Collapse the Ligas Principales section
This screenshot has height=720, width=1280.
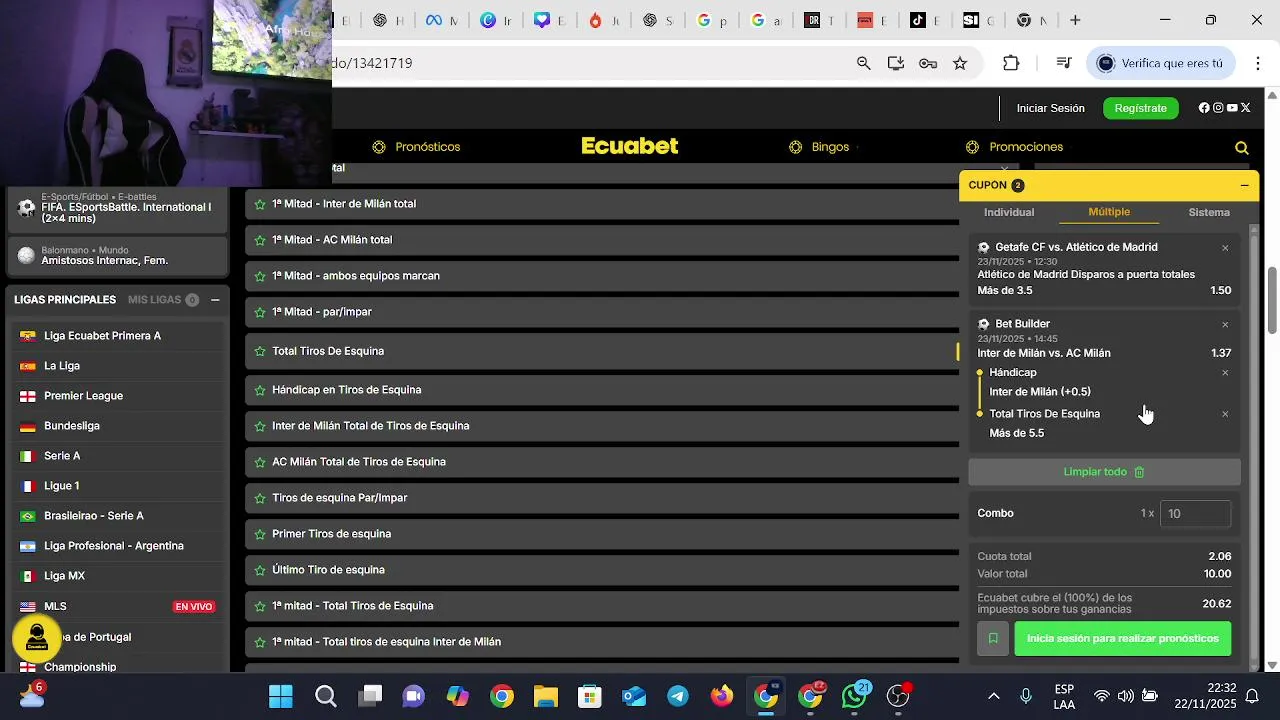tap(215, 300)
